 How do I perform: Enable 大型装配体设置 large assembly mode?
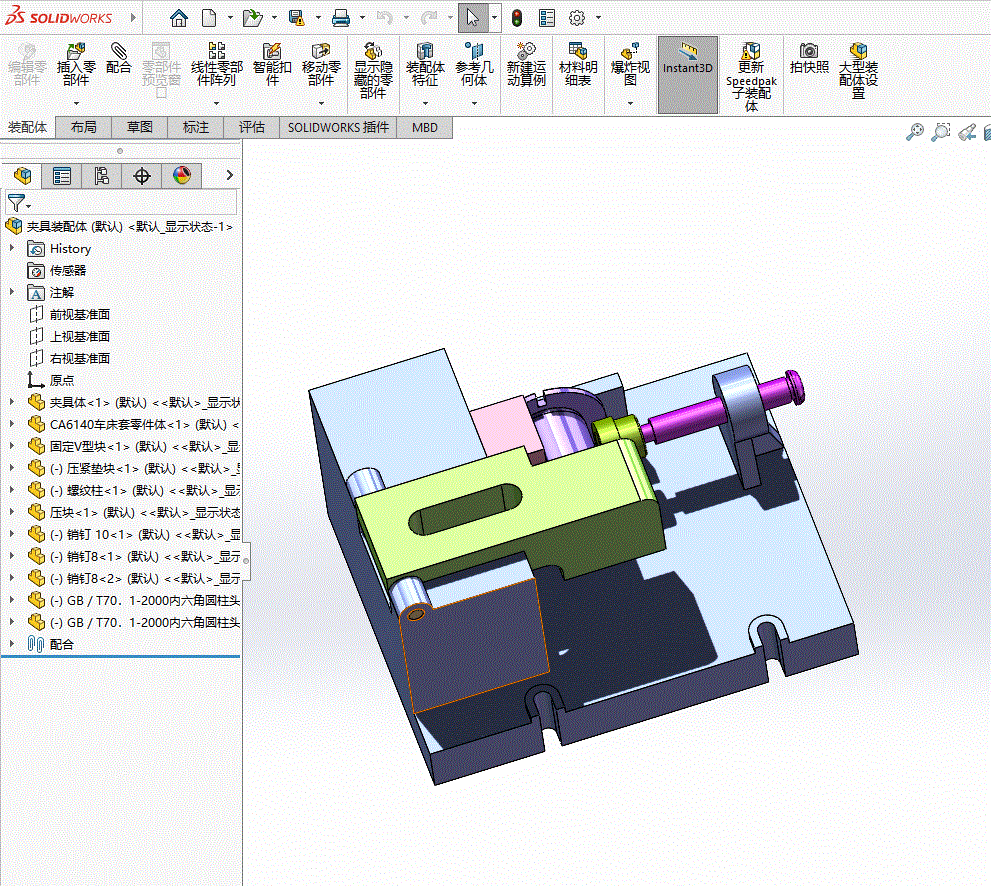coord(858,68)
